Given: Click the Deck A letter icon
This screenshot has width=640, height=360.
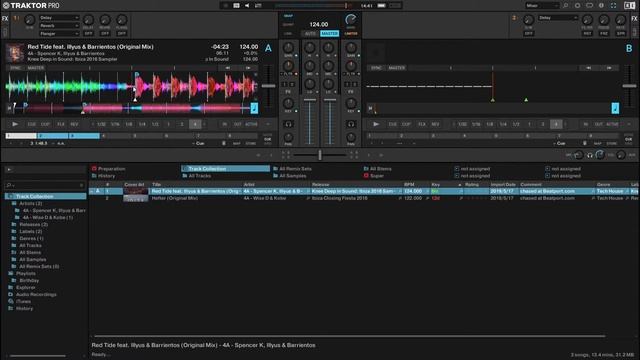Looking at the screenshot, I should (268, 48).
